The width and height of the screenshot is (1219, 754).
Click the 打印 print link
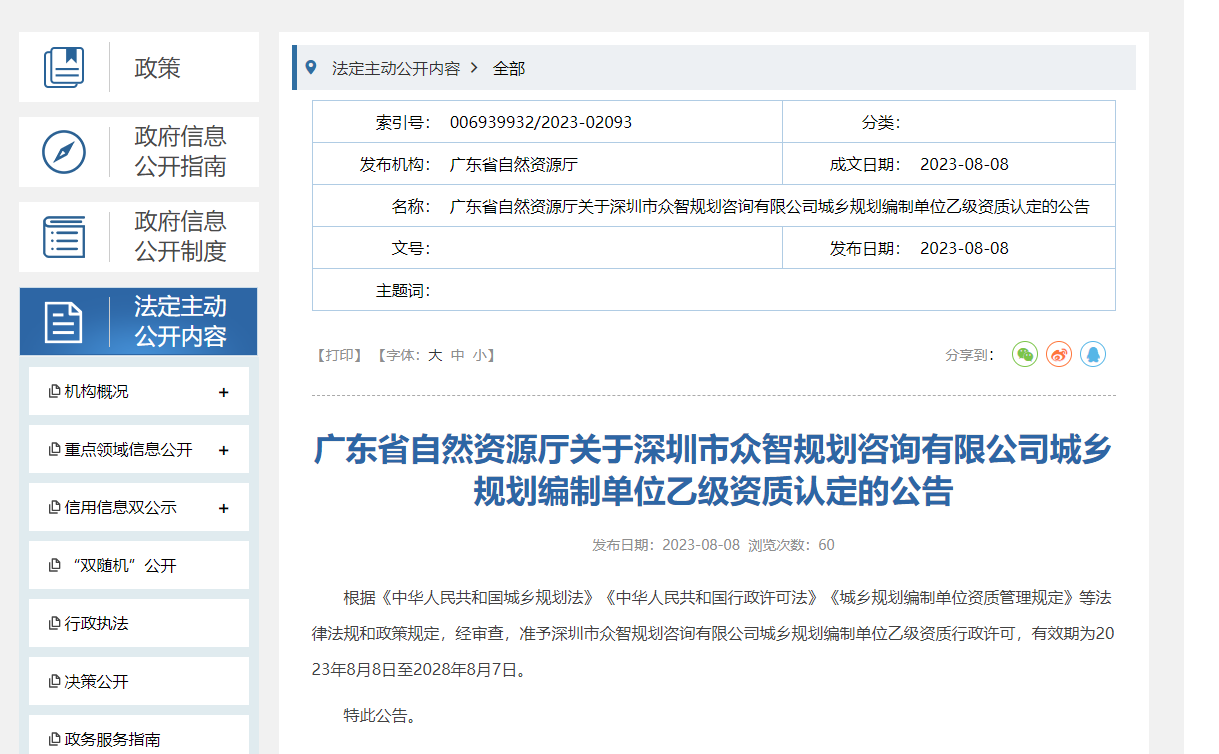pos(339,354)
